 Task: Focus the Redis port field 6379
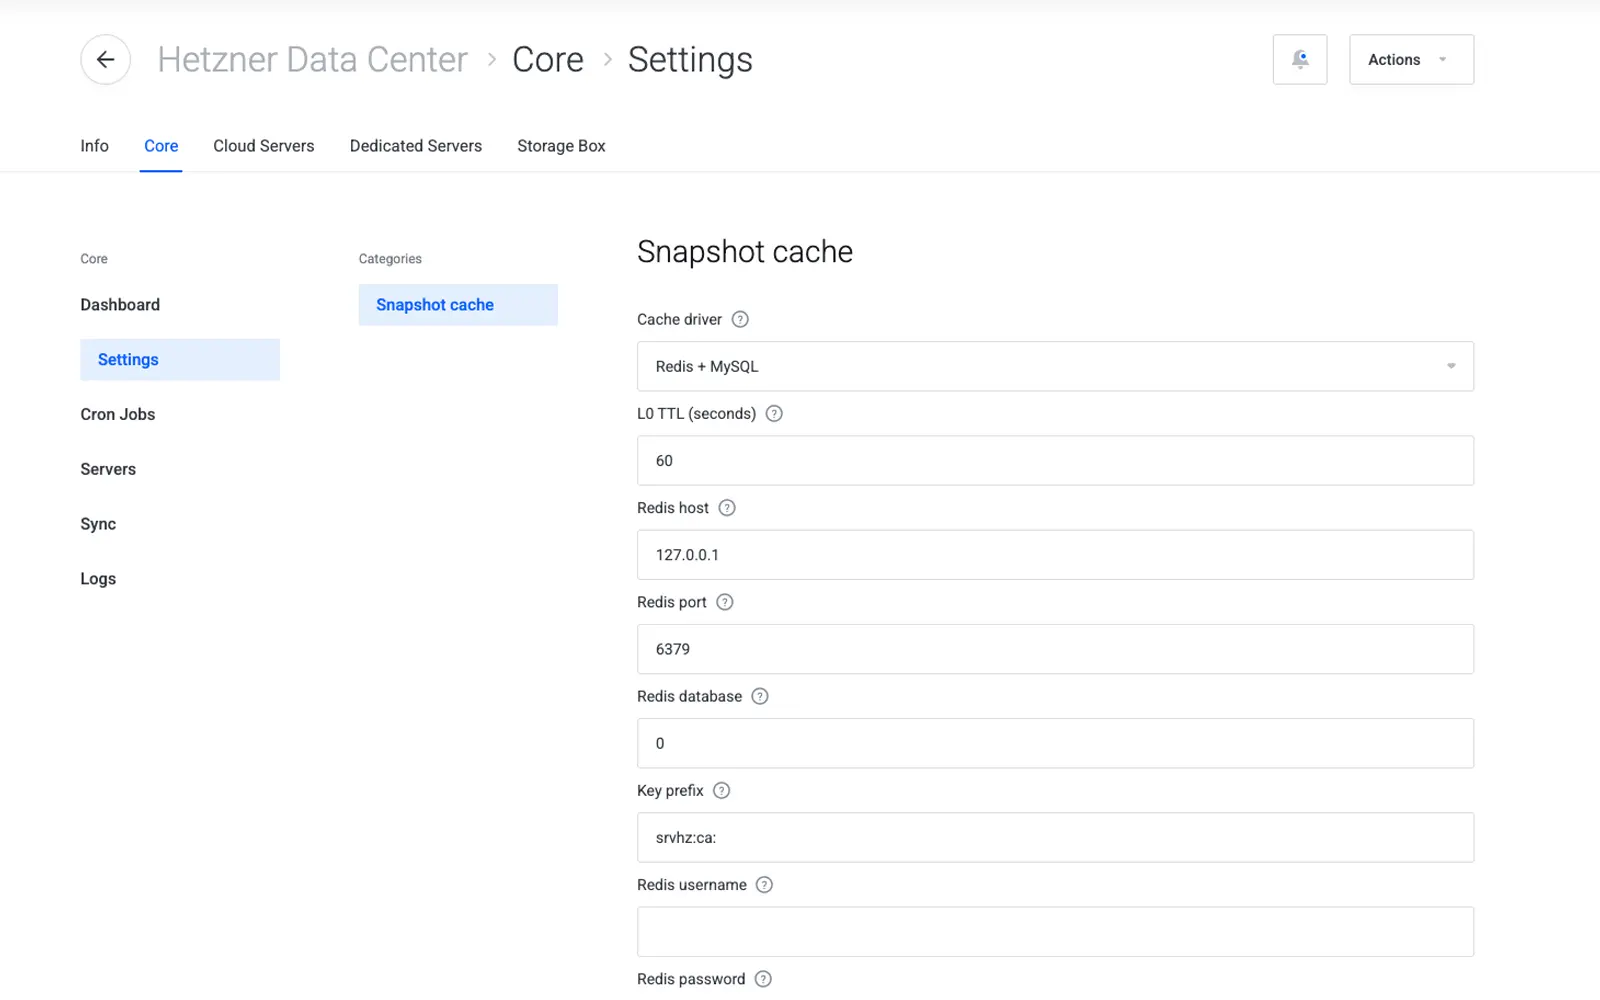1055,649
